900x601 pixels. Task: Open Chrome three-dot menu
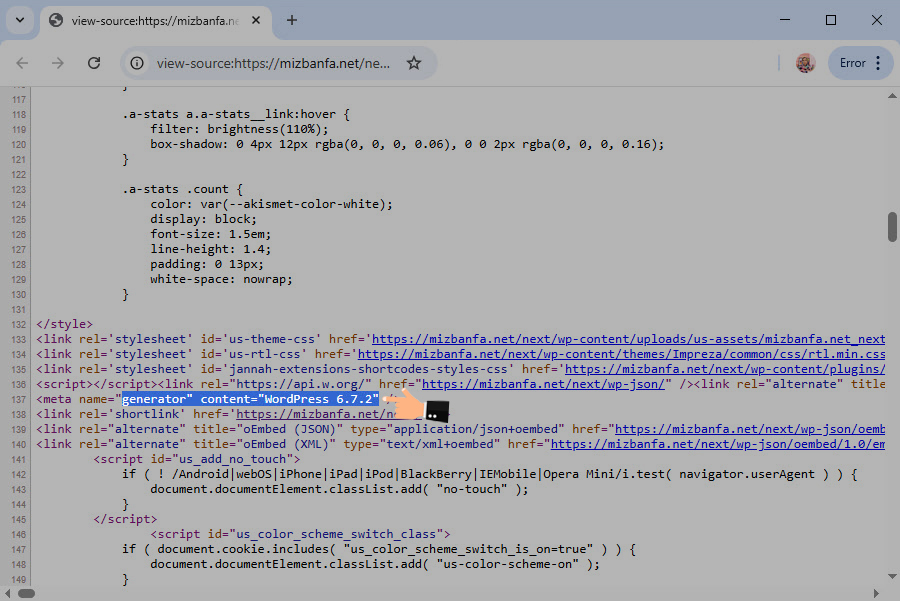point(878,63)
